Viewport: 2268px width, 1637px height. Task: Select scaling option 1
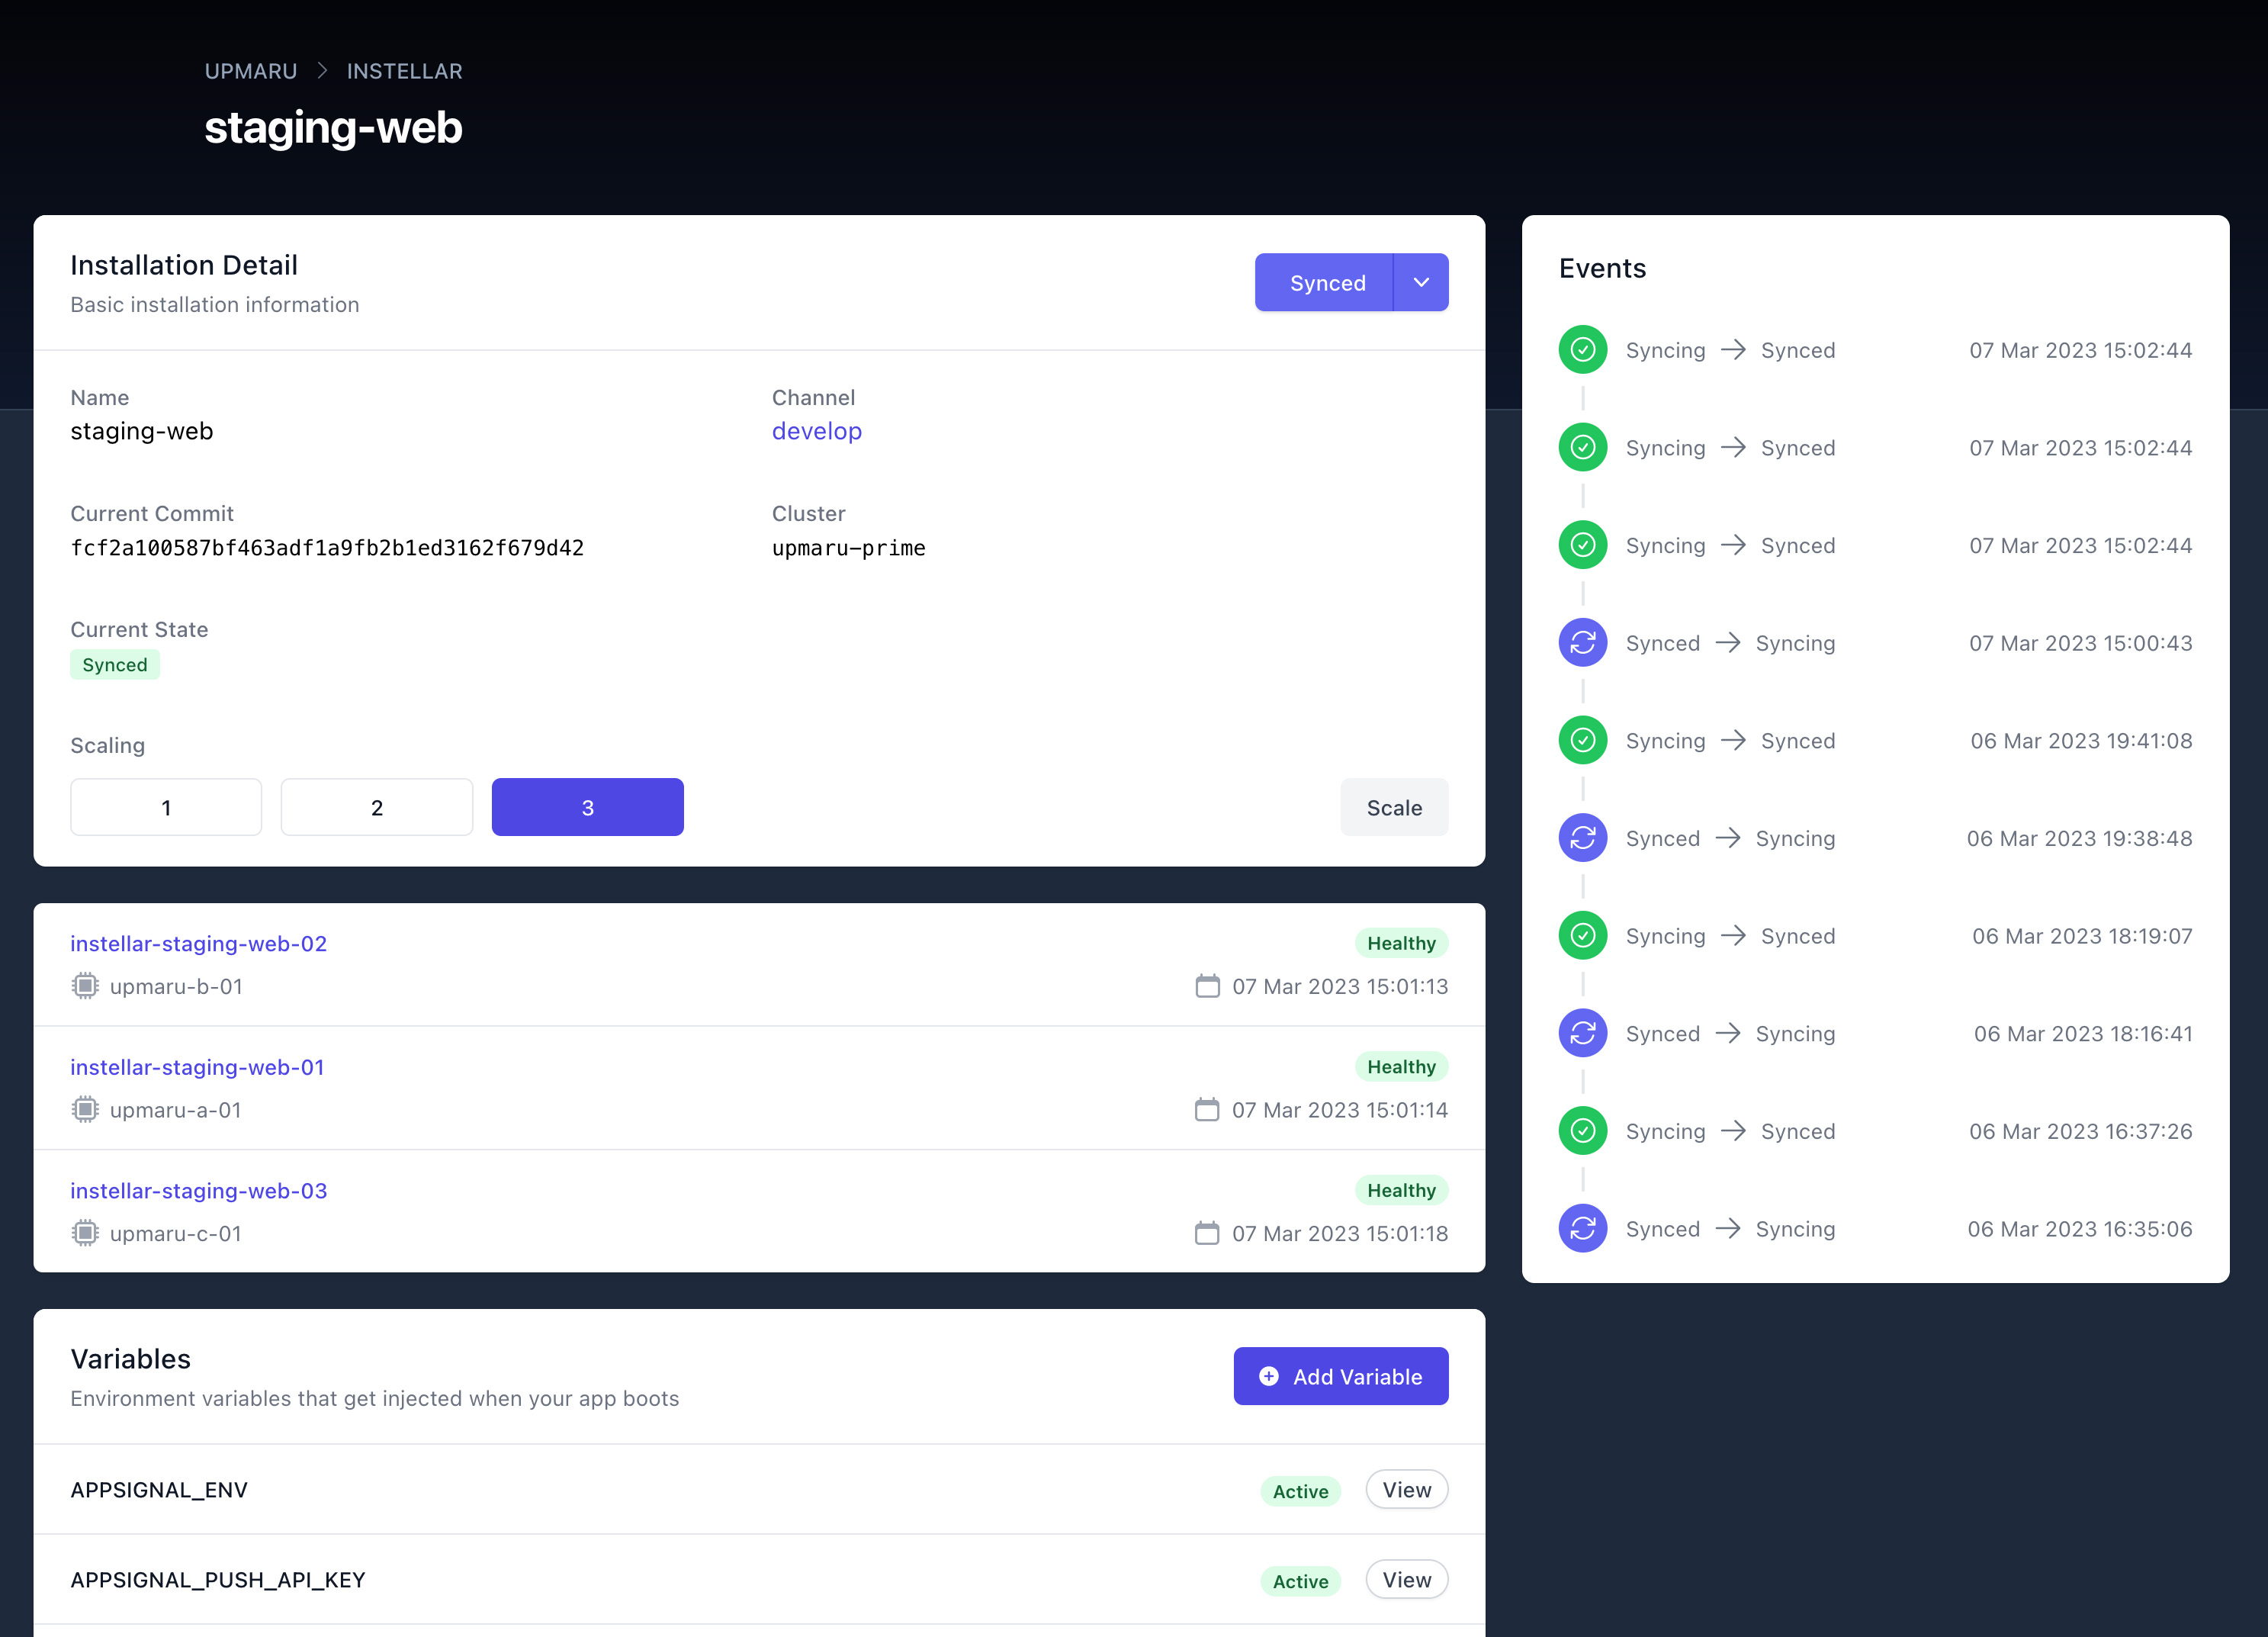165,807
